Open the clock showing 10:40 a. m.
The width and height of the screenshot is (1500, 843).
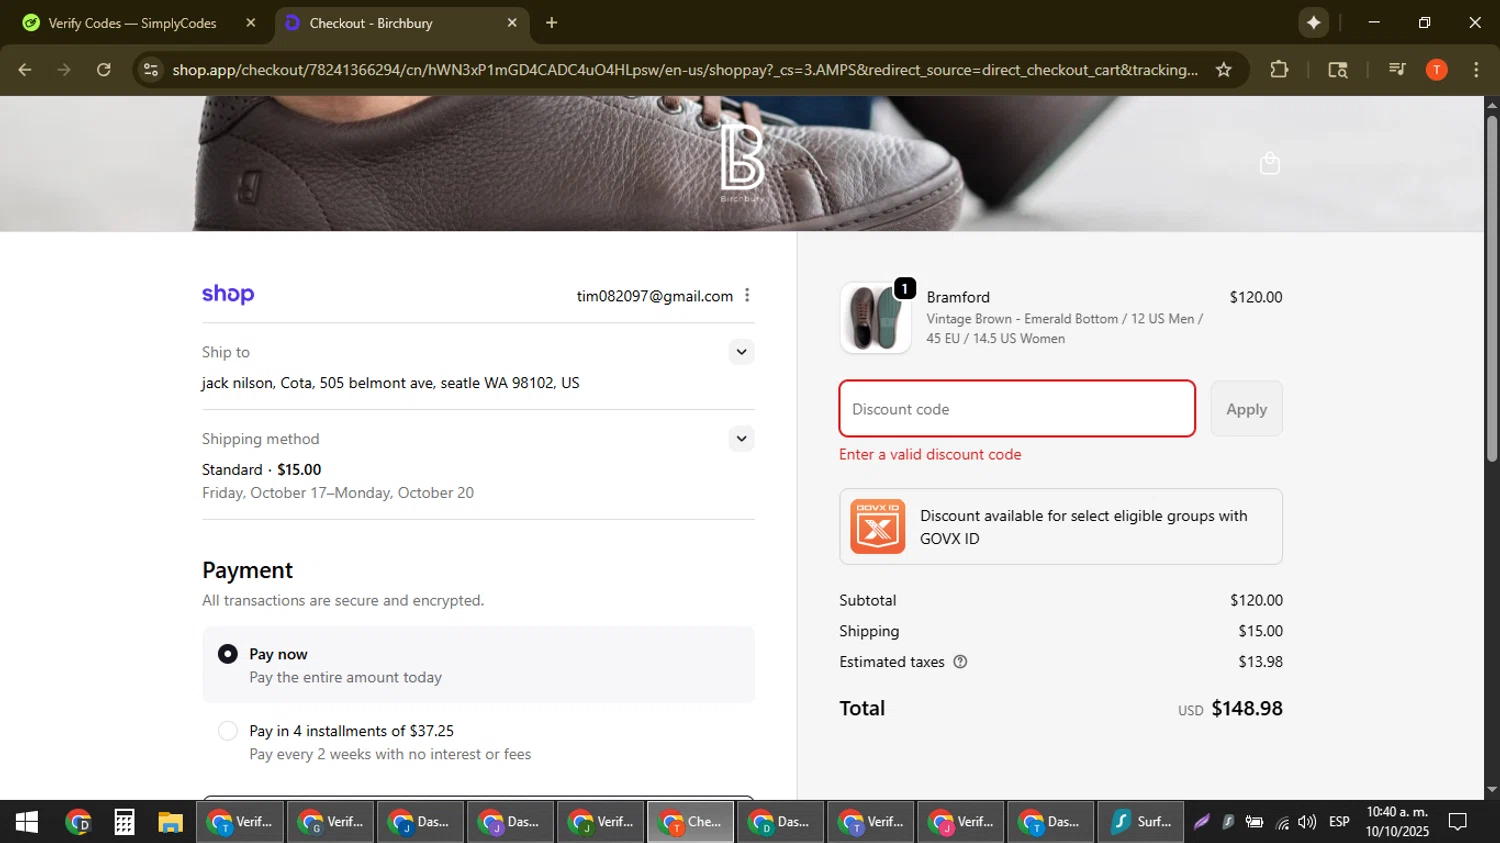pos(1397,822)
